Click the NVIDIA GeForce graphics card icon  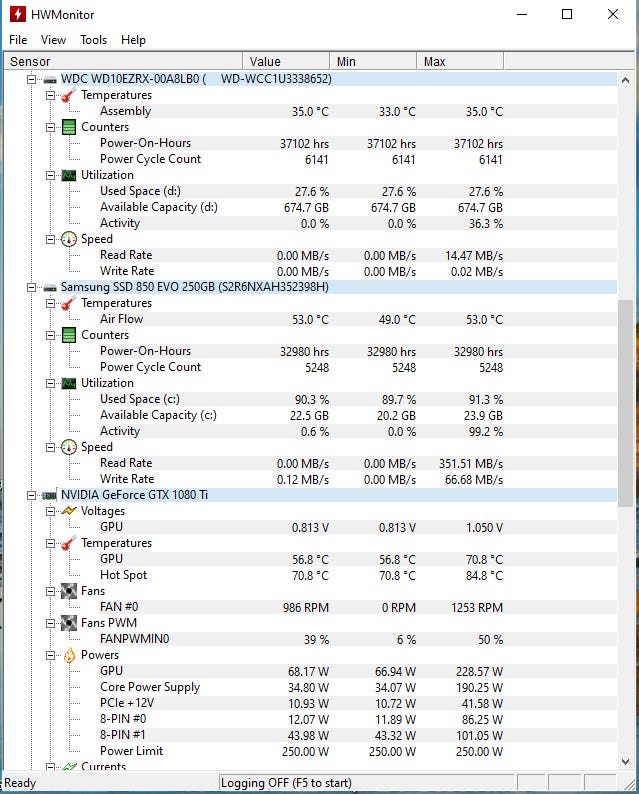(x=50, y=495)
